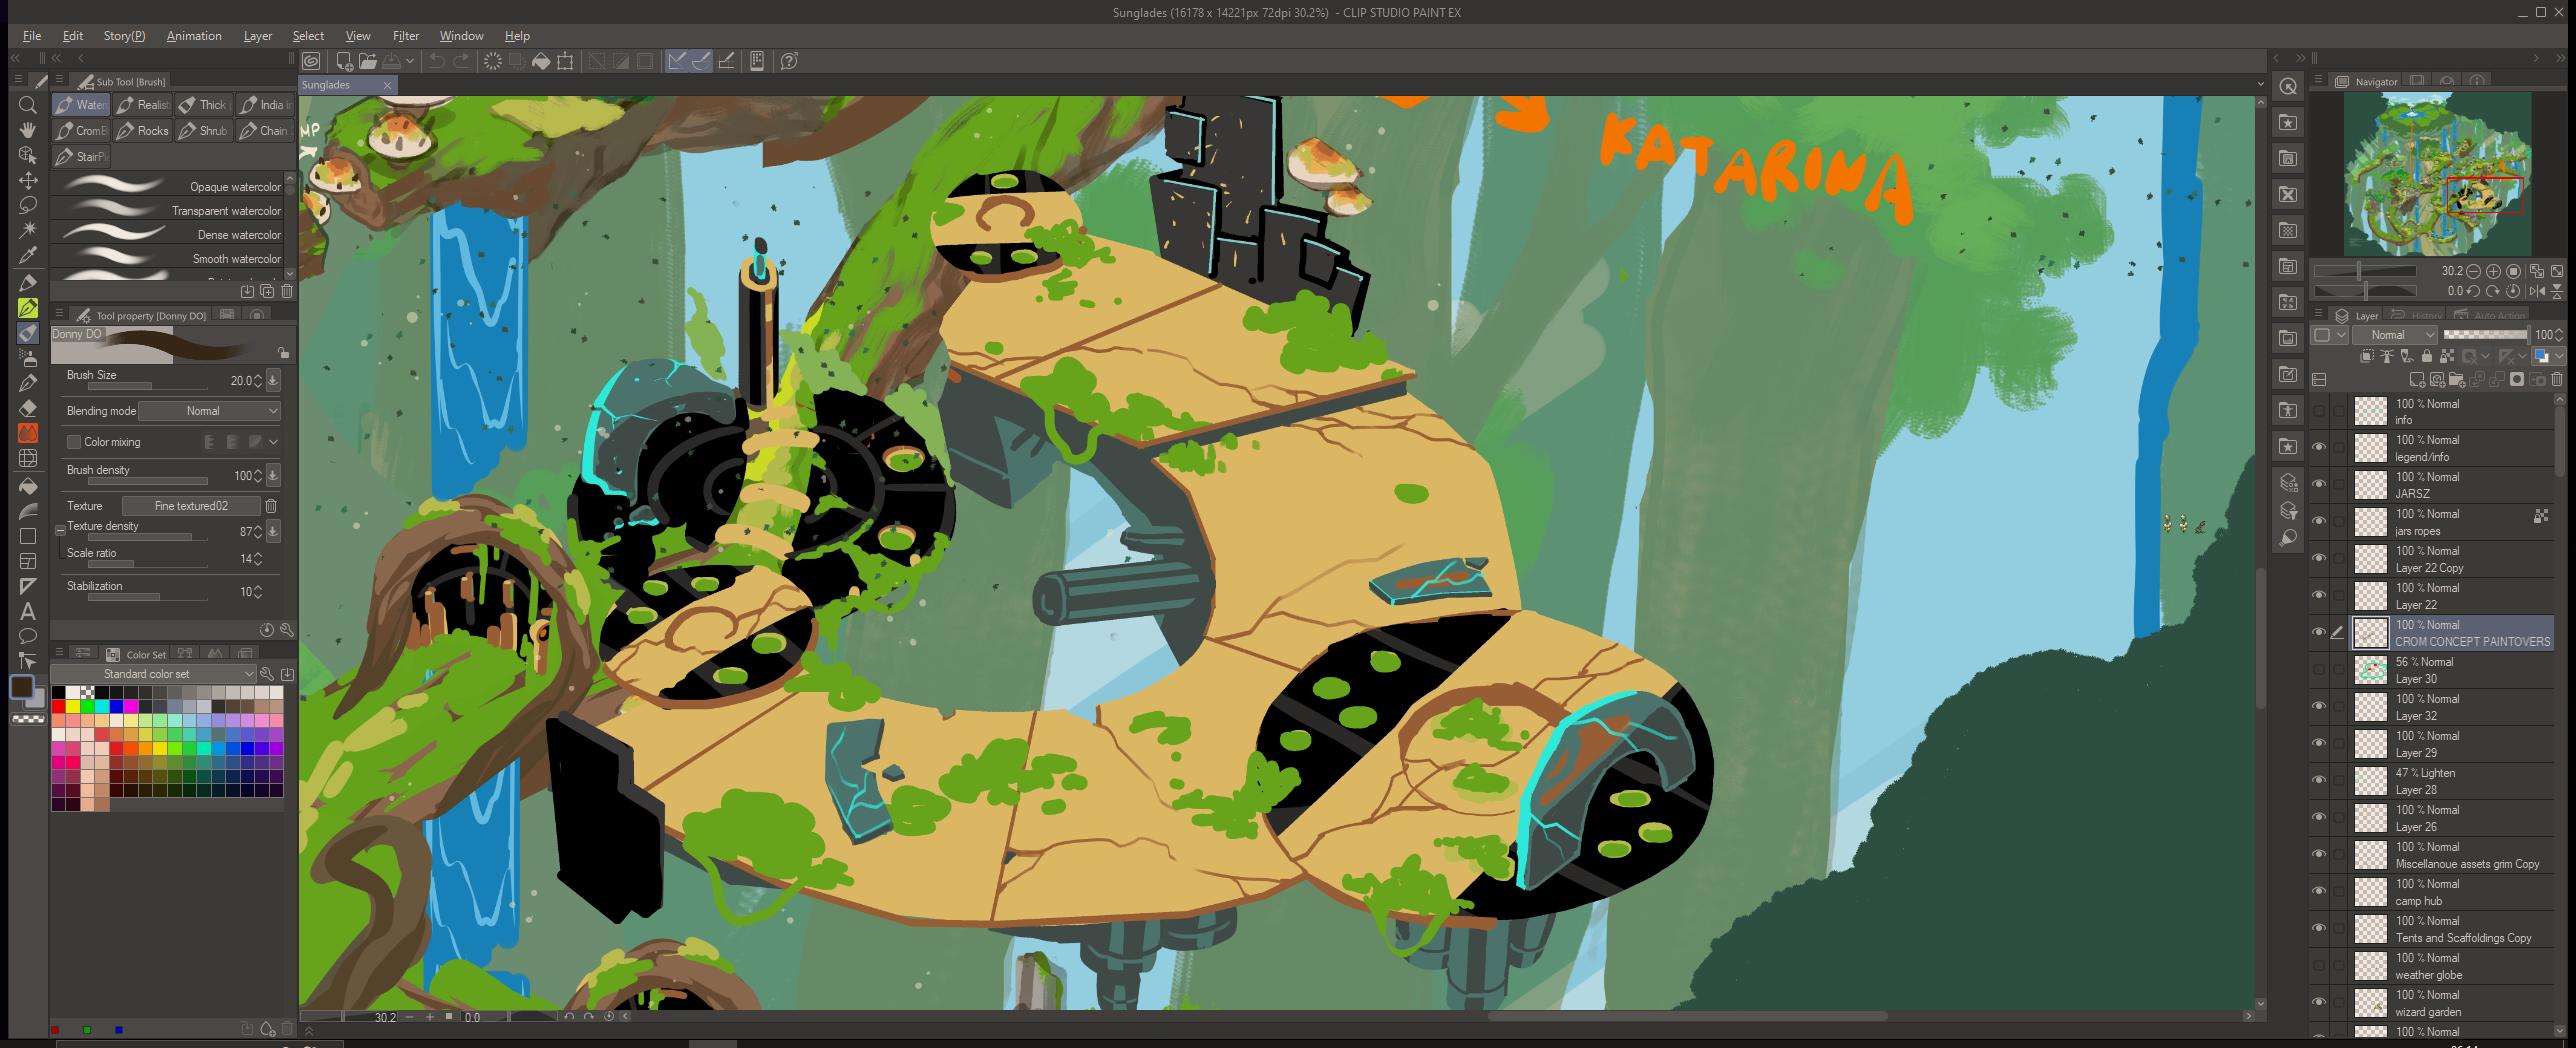Click the Redo arrow

tap(461, 61)
